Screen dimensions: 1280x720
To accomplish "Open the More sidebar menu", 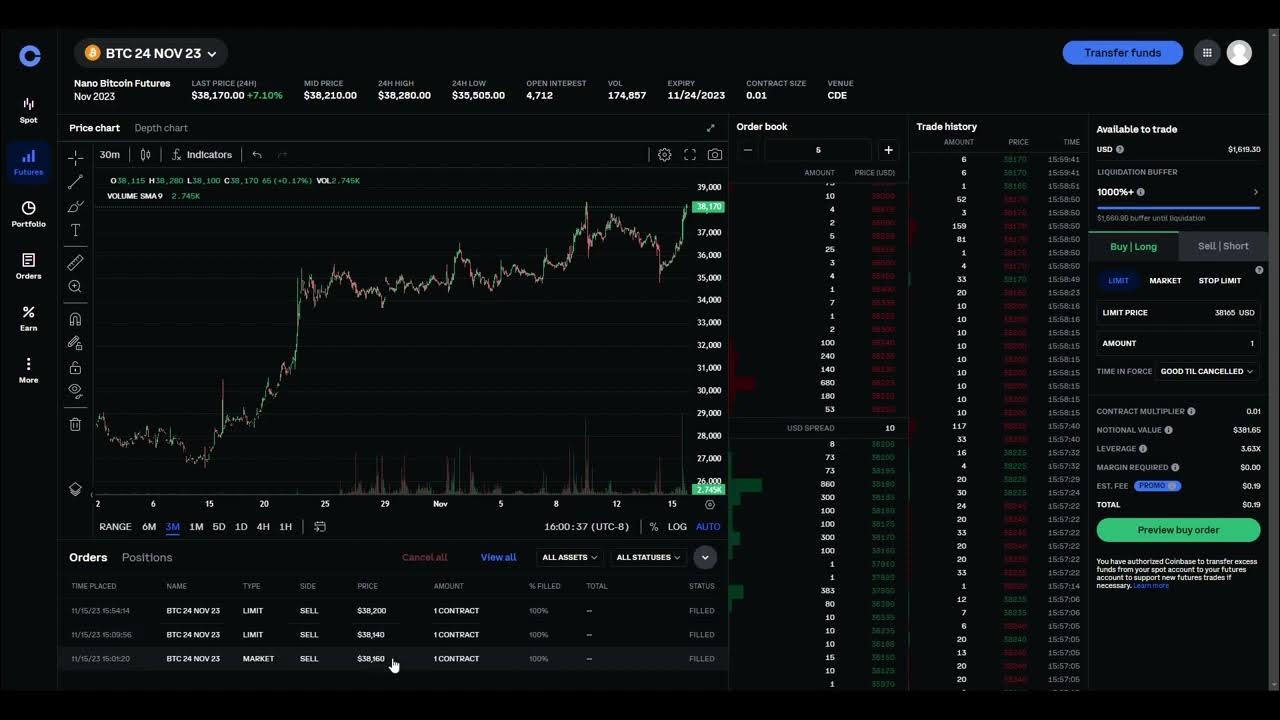I will [x=28, y=370].
